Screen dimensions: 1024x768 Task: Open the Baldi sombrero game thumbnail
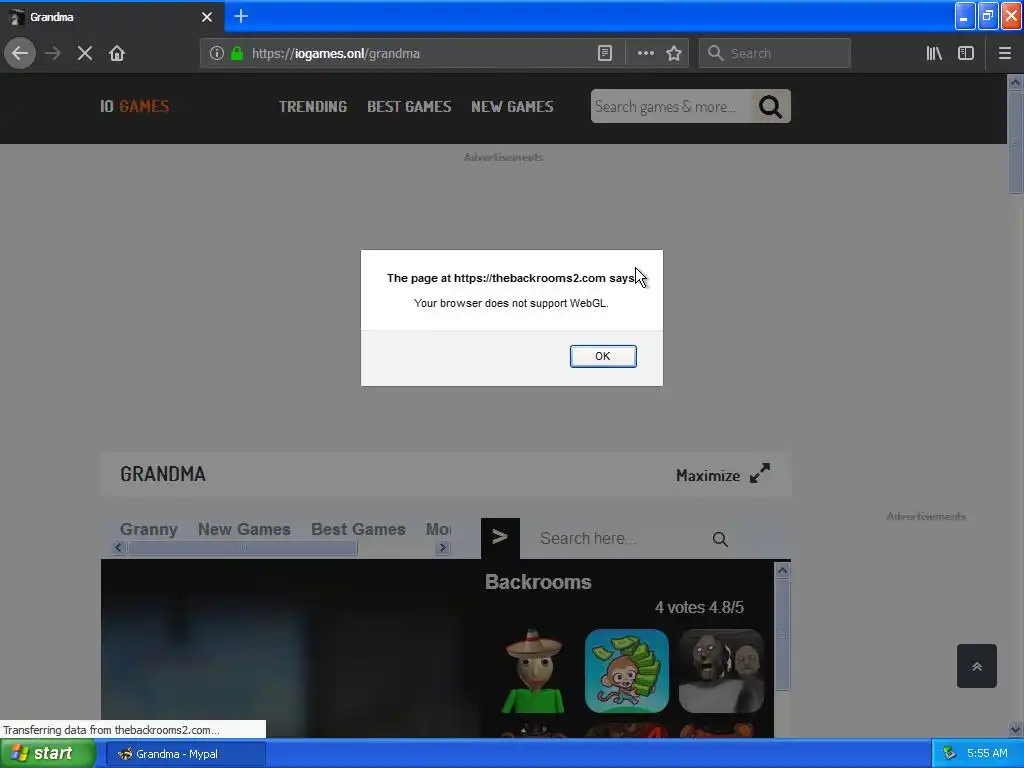pos(534,671)
